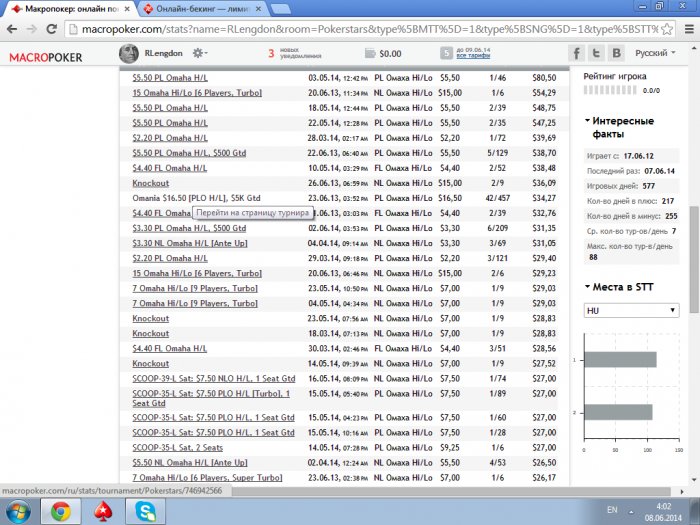Switch to the Онлайн-бекинг tab

pos(201,8)
